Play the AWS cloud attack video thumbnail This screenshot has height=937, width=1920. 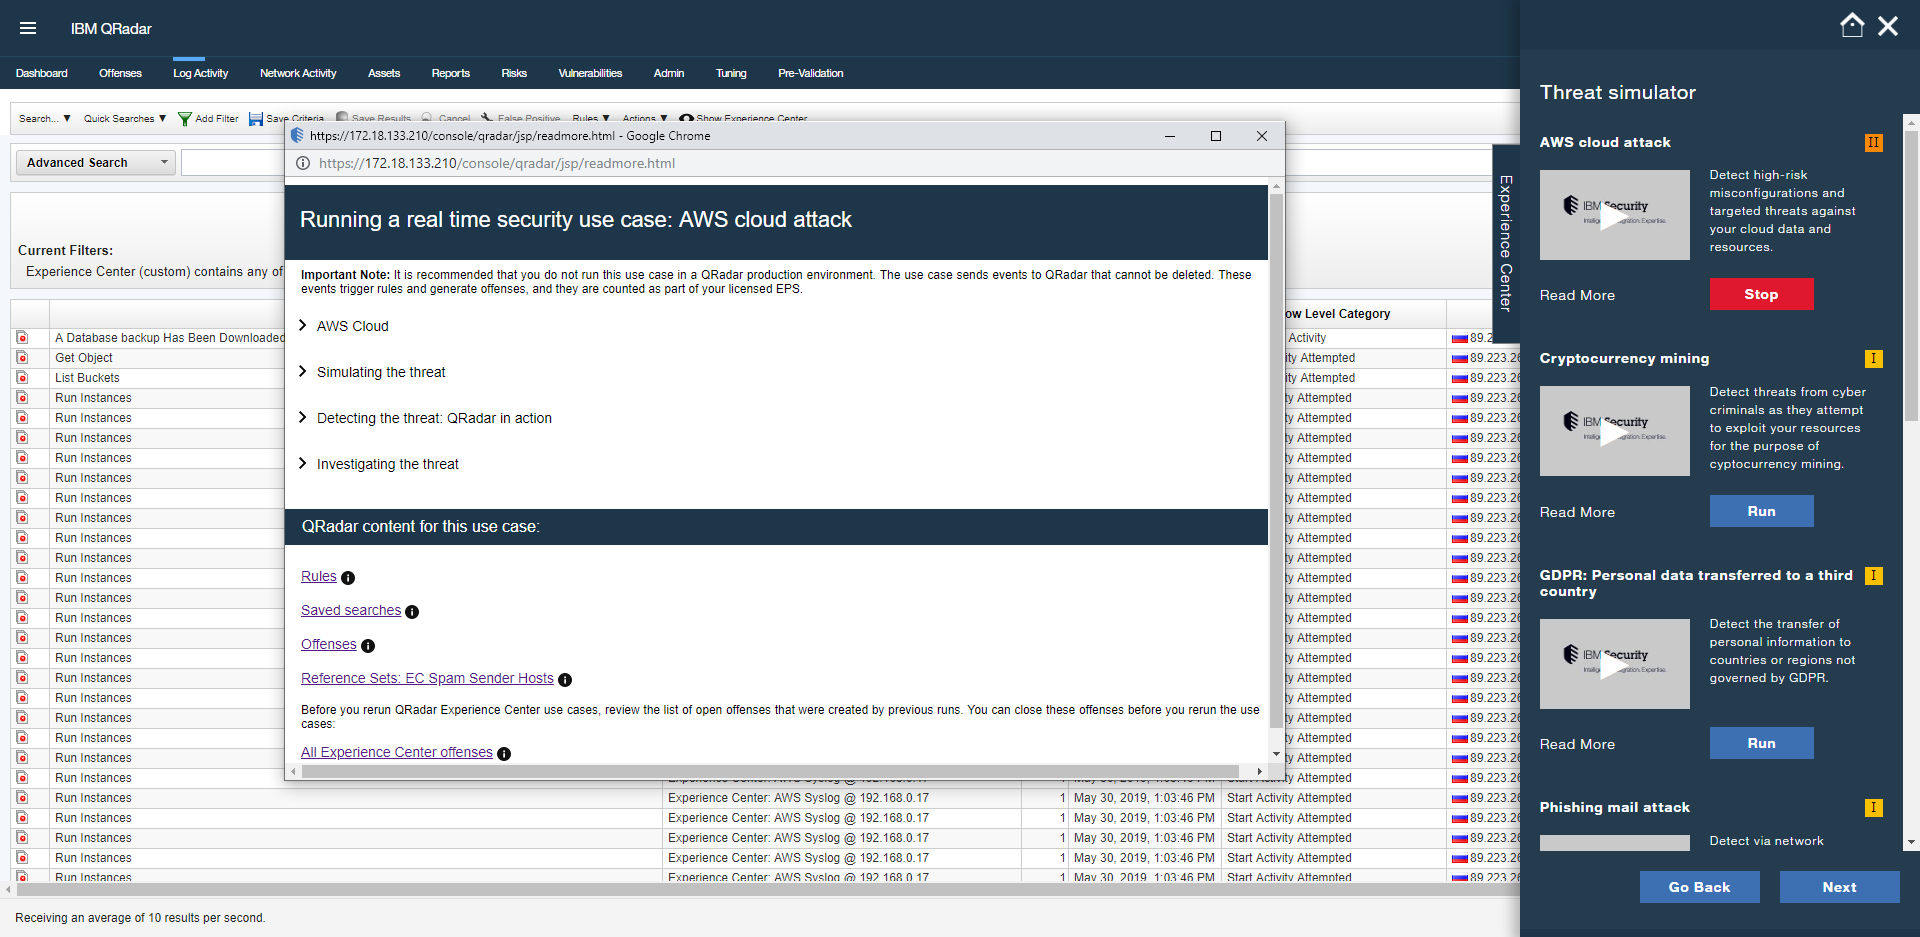point(1614,215)
